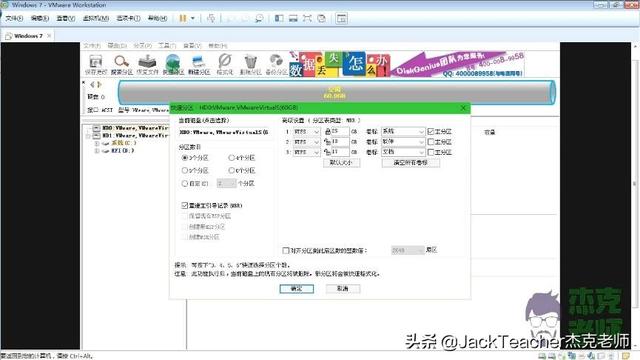Select the Recover Files toolbar icon
The height and width of the screenshot is (360, 640).
pyautogui.click(x=147, y=64)
